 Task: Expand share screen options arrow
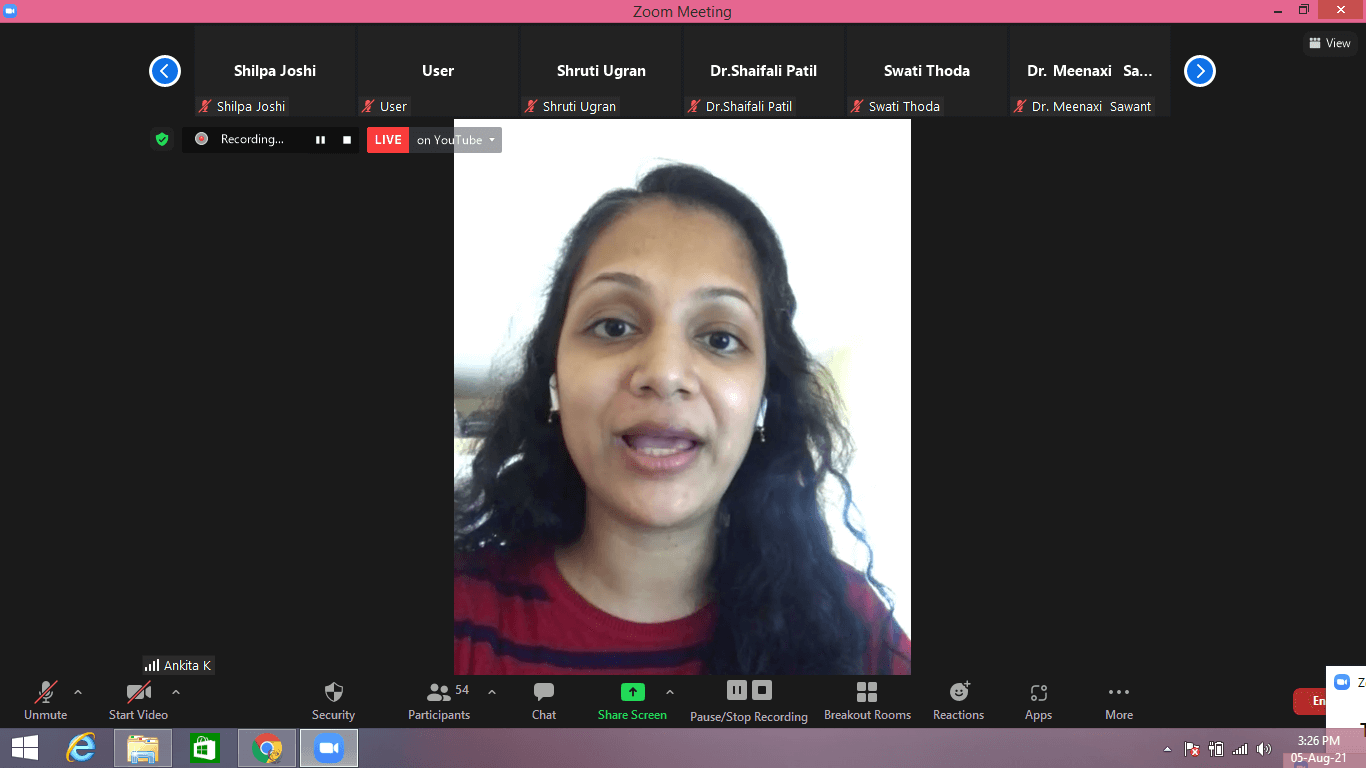670,692
